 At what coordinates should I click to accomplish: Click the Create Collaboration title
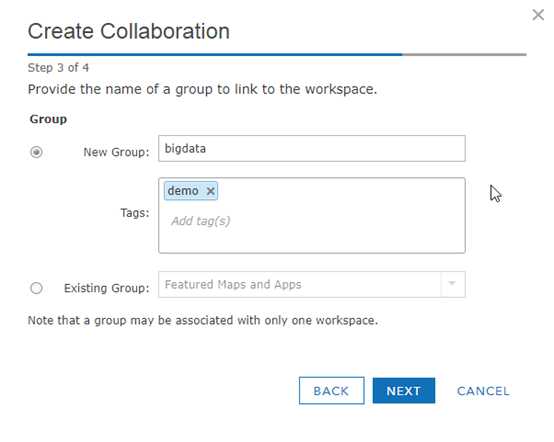pos(129,31)
